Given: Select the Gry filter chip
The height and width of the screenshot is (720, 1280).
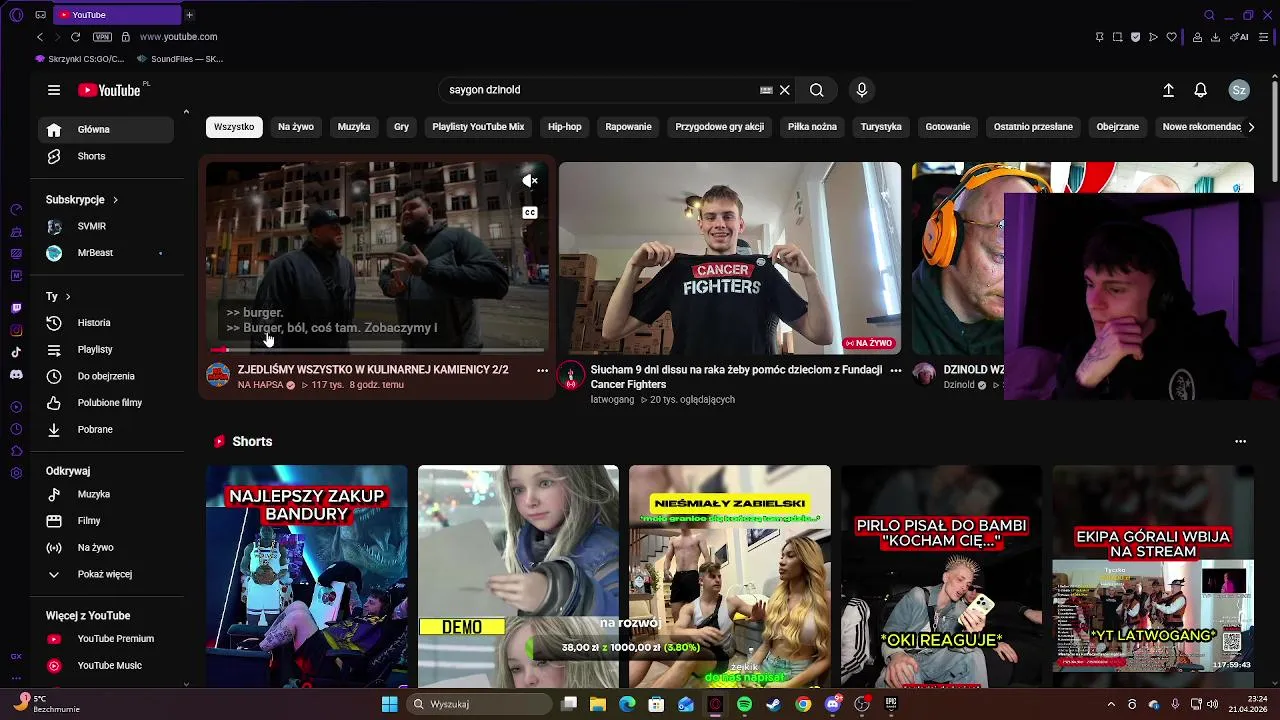Looking at the screenshot, I should pos(401,127).
